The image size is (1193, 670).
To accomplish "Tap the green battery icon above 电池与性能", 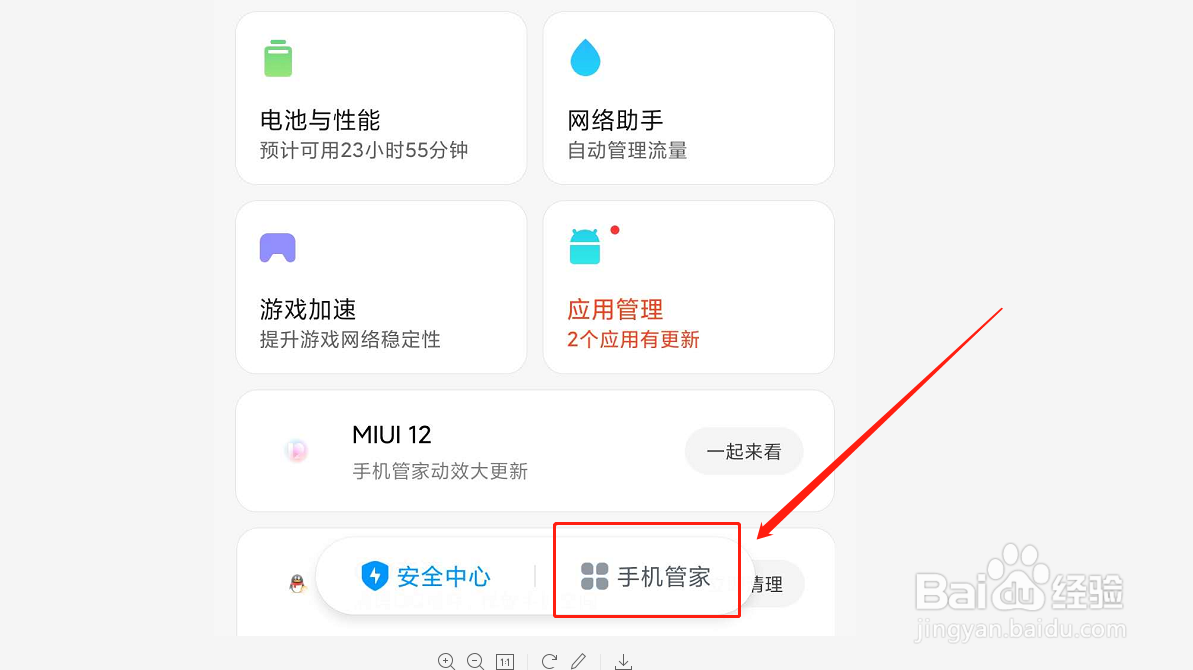I will [277, 58].
